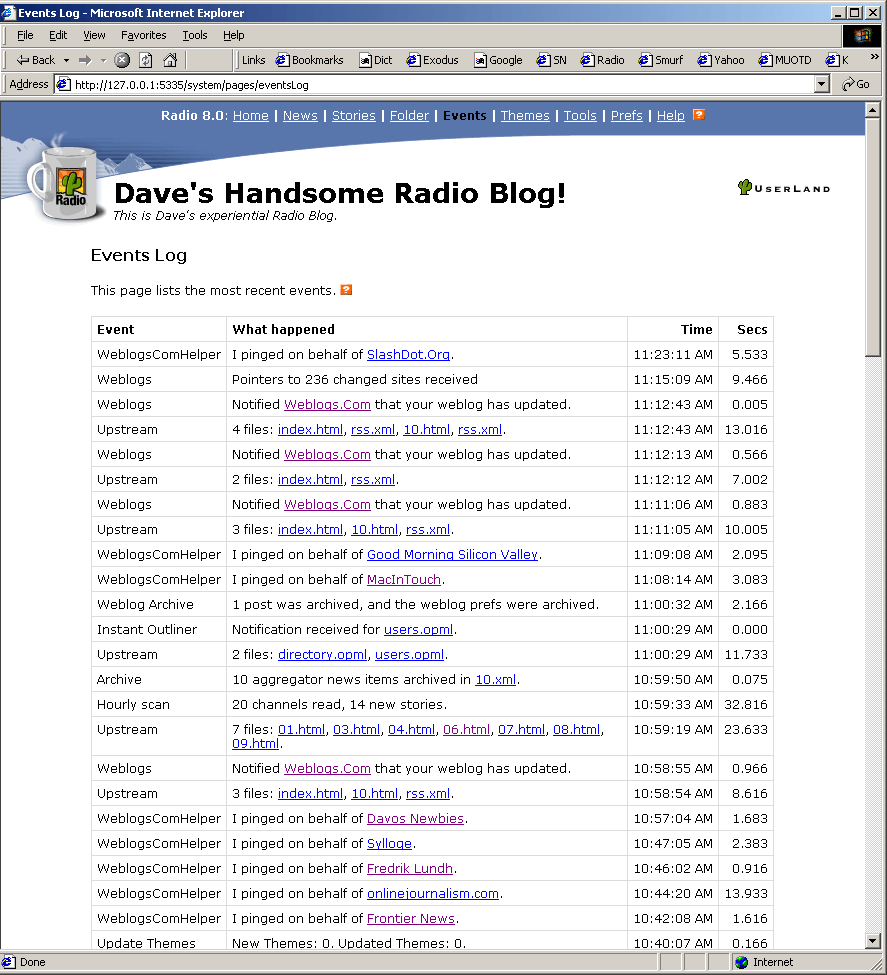
Task: Open the directory.opml file link
Action: (322, 655)
